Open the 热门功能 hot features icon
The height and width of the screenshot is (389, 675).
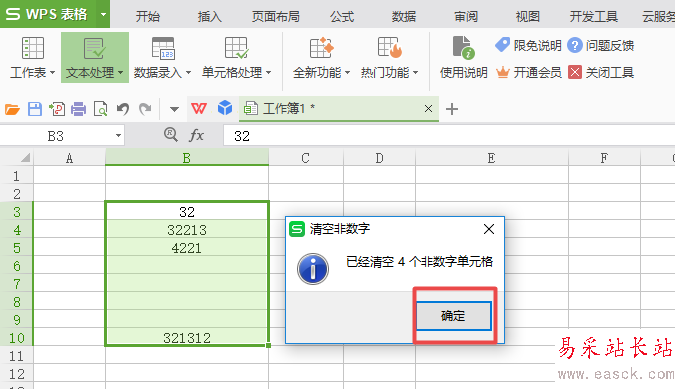click(390, 48)
